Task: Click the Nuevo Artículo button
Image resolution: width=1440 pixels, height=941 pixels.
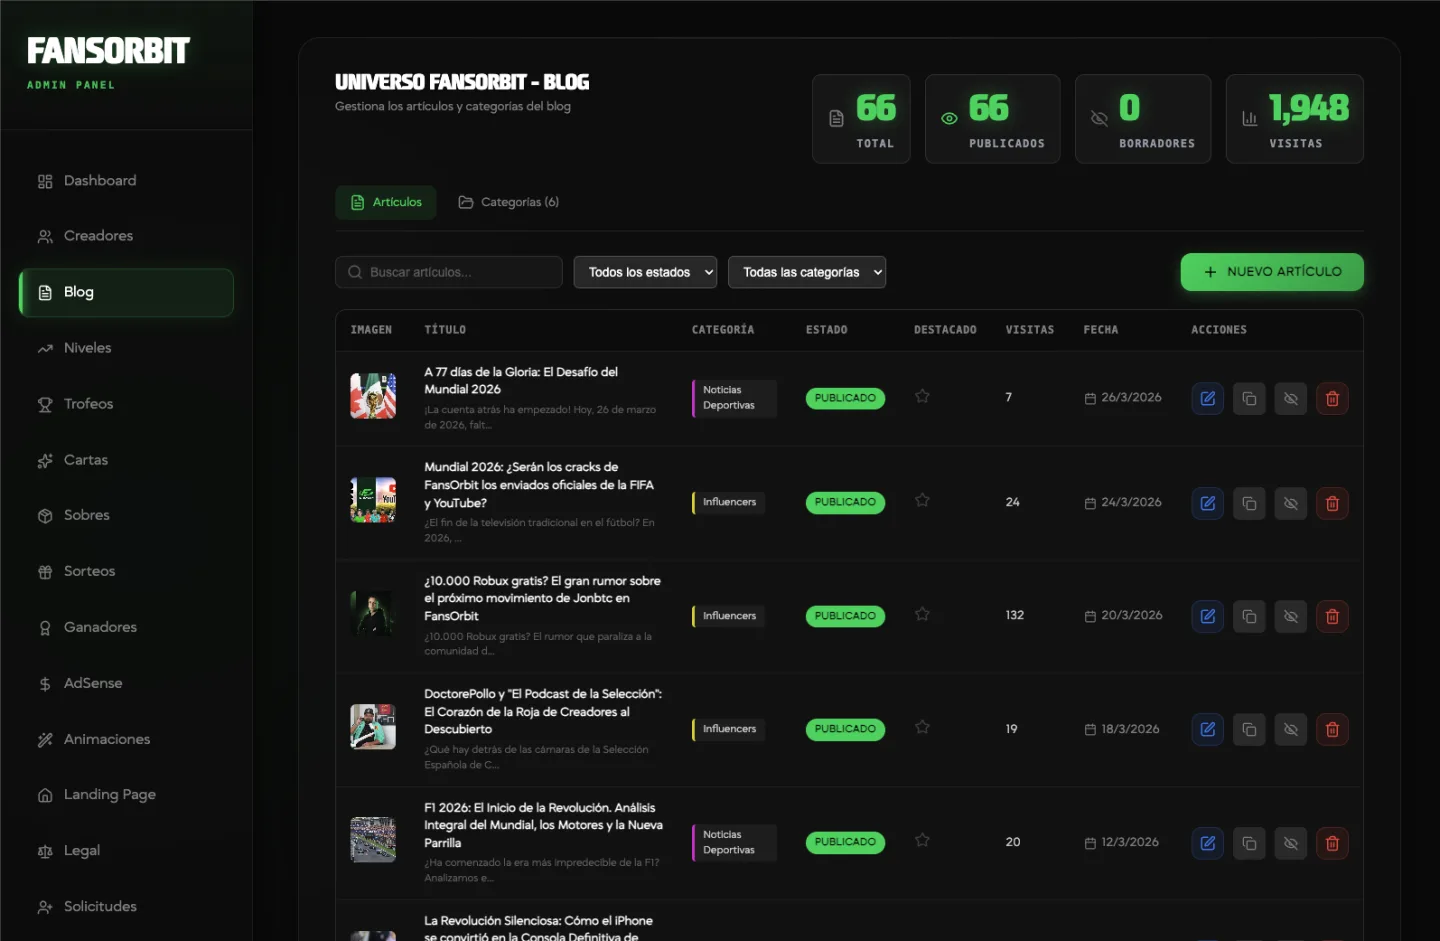Action: [x=1272, y=272]
